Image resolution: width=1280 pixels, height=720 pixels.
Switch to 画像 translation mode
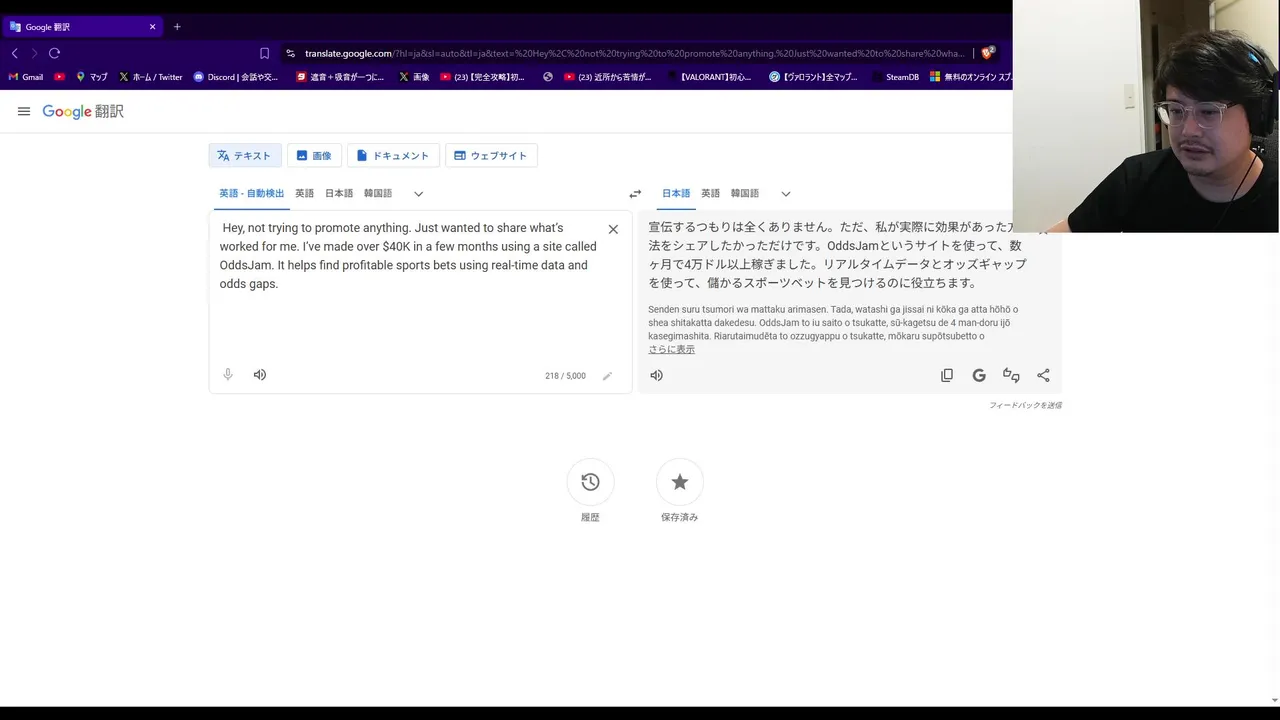pyautogui.click(x=314, y=156)
